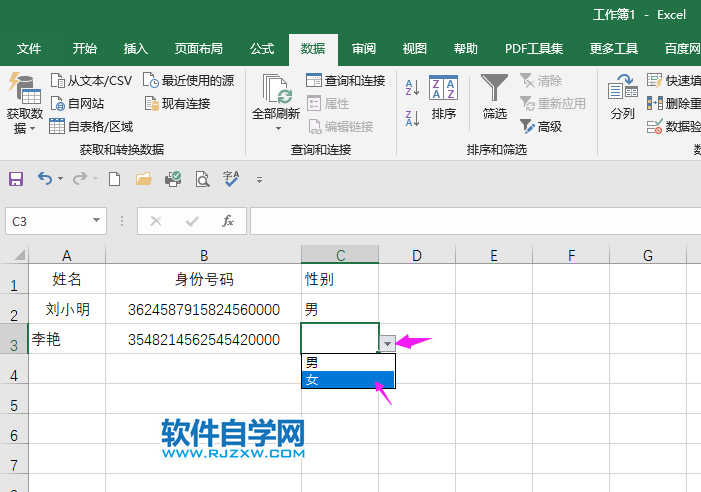
Task: Select cell containing 刘小明
Action: point(67,309)
